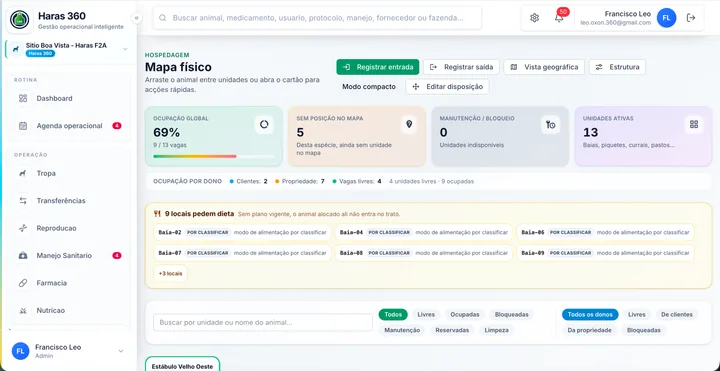The height and width of the screenshot is (371, 720).
Task: Open Dashboard from the sidebar
Action: tap(68, 98)
